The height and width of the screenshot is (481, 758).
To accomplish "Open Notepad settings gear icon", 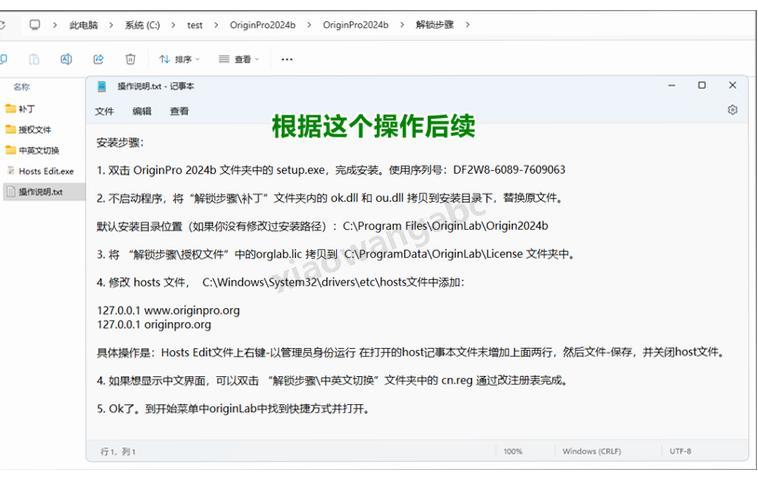I will tap(732, 110).
